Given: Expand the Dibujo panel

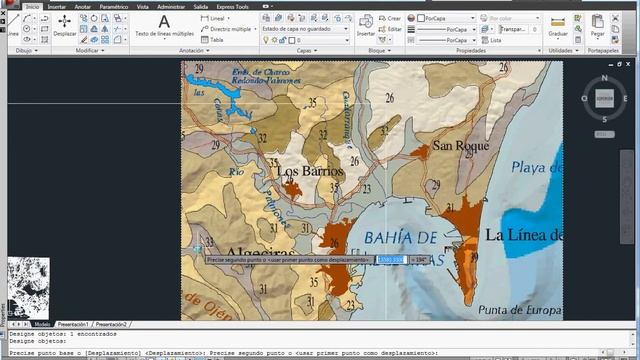Looking at the screenshot, I should 27,51.
